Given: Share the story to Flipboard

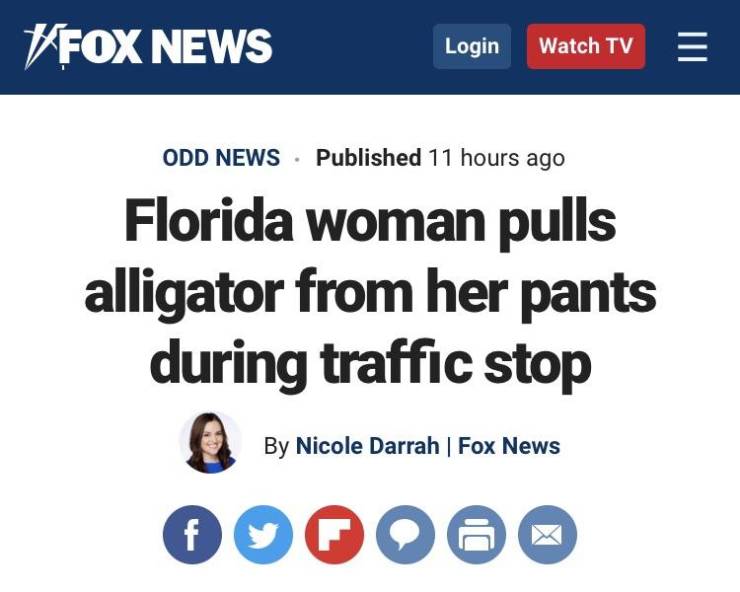Looking at the screenshot, I should [335, 534].
